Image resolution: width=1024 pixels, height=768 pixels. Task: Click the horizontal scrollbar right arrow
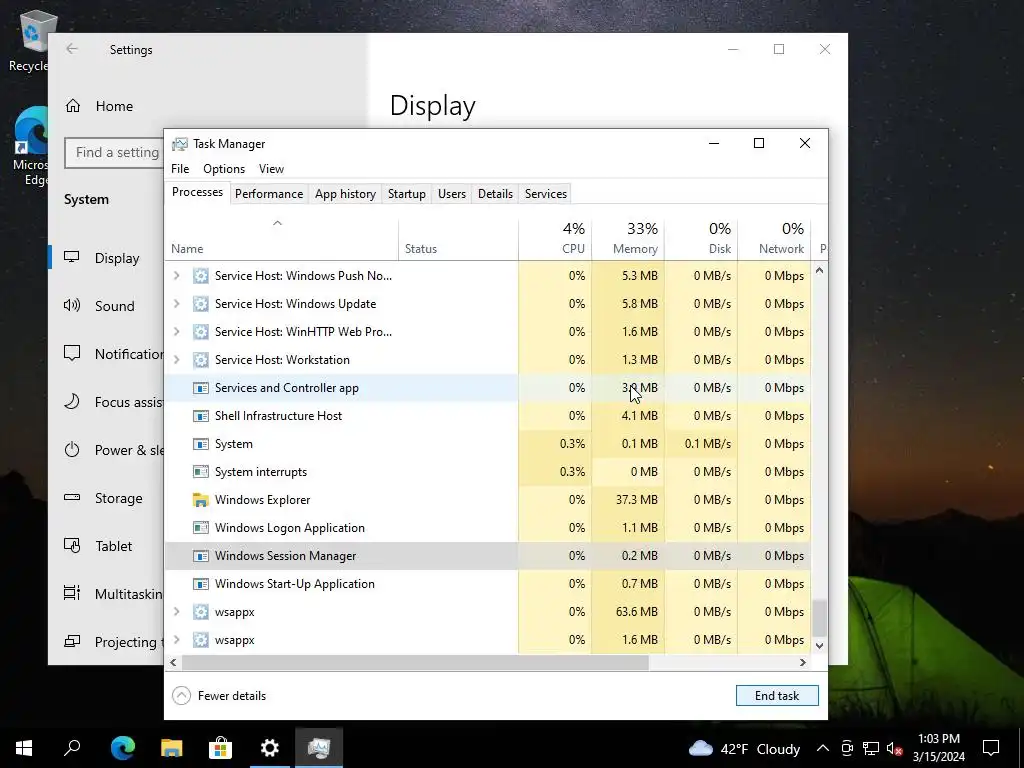click(x=803, y=663)
